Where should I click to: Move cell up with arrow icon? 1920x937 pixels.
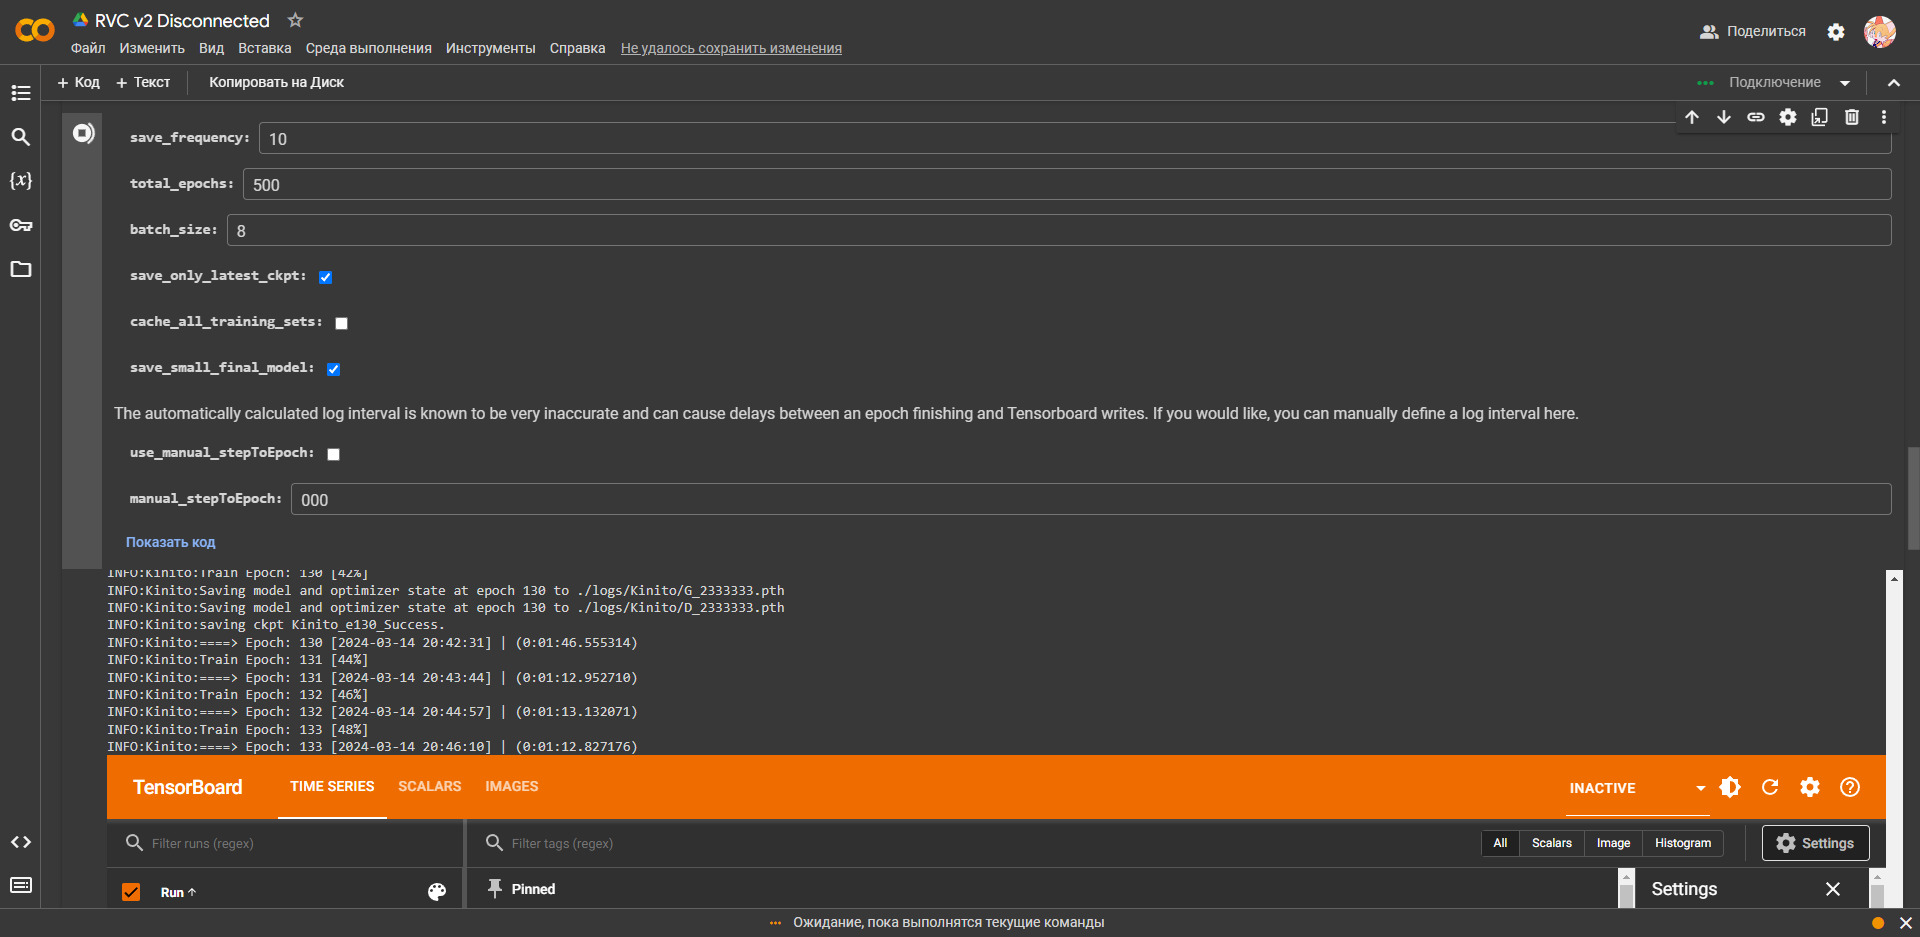[x=1692, y=117]
